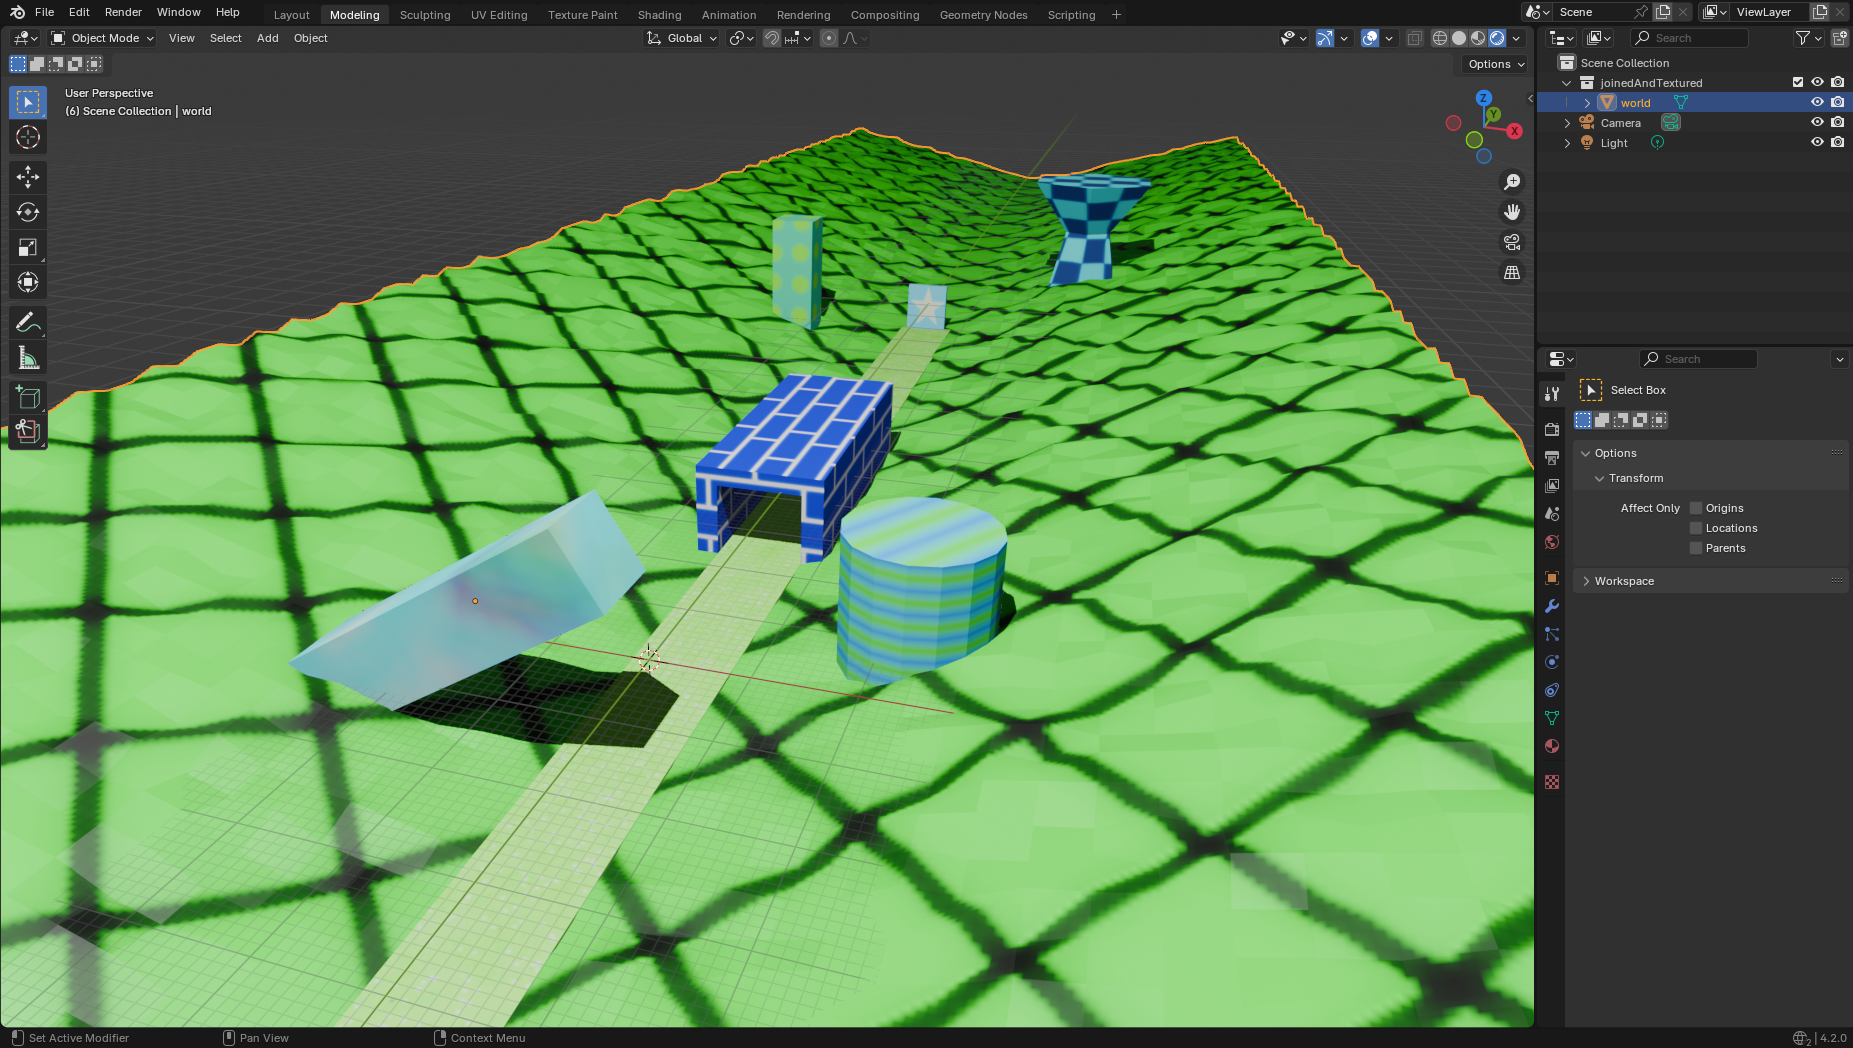Open the Modifiers wrench properties tab
This screenshot has height=1048, width=1853.
[1552, 606]
